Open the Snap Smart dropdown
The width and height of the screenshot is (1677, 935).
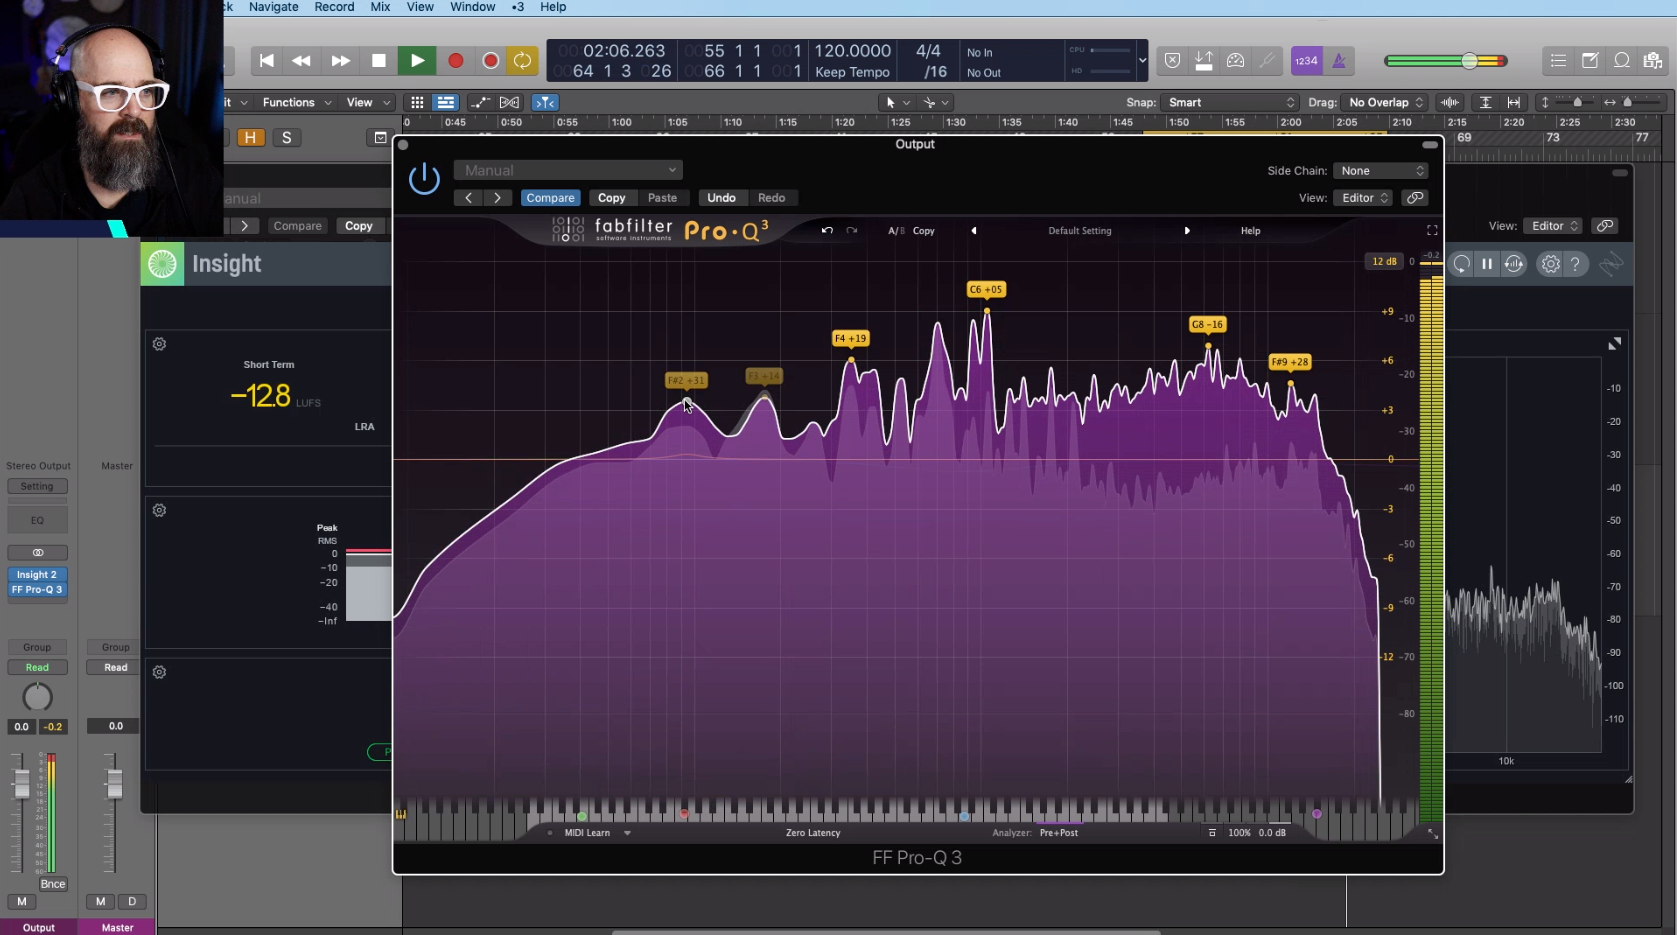(x=1229, y=102)
